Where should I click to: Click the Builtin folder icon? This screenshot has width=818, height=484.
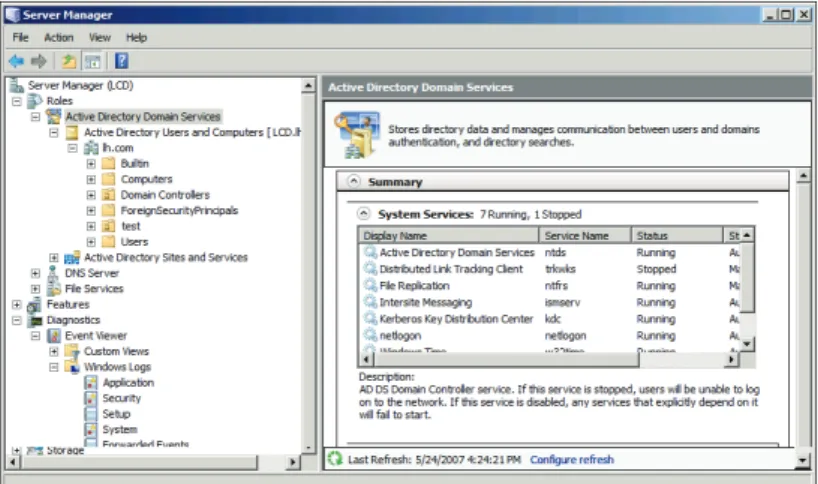109,163
